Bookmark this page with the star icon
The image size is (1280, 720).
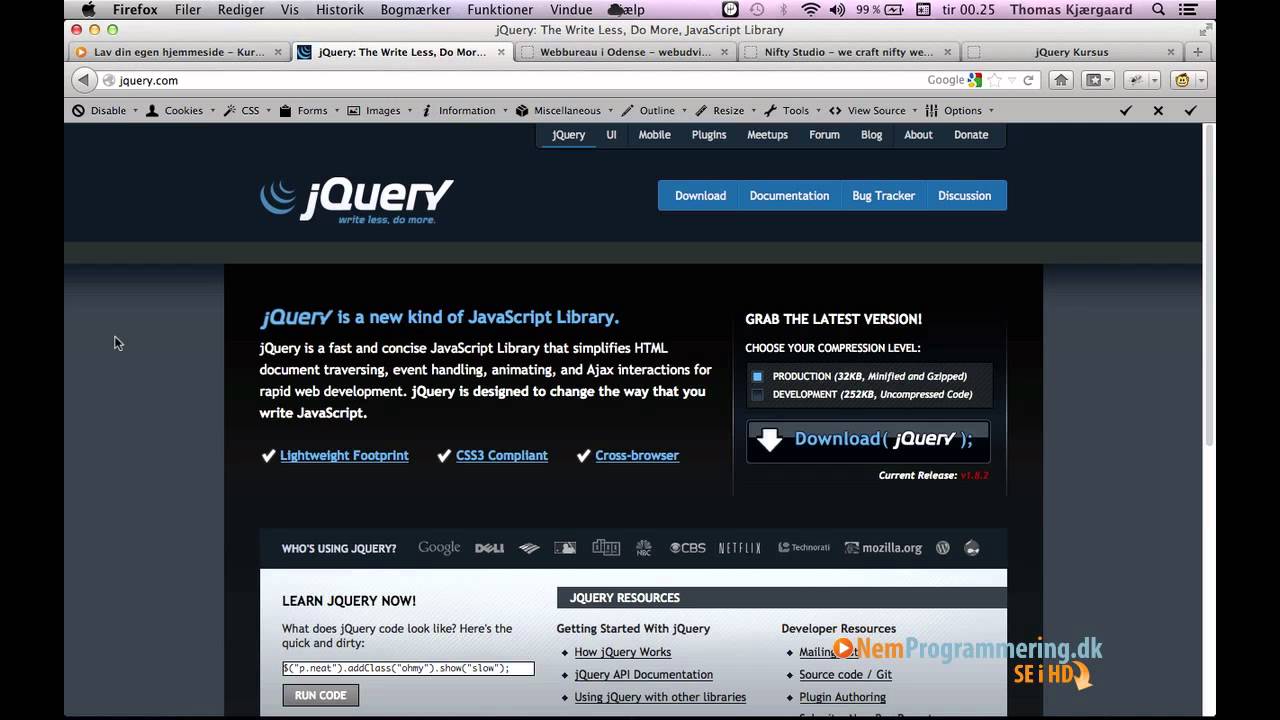pyautogui.click(x=995, y=80)
